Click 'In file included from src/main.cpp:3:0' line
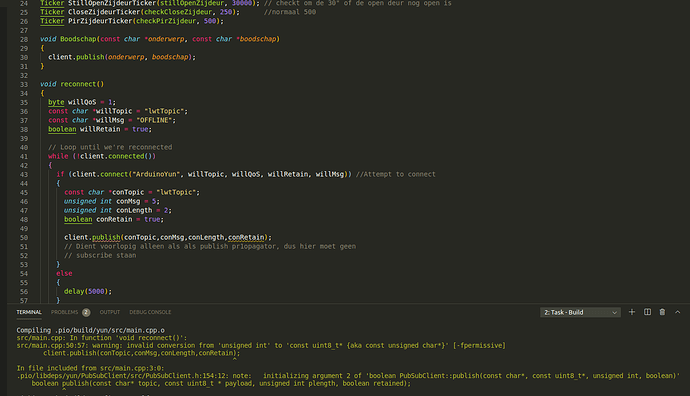Screen dimensions: 690x396 (x=90, y=368)
